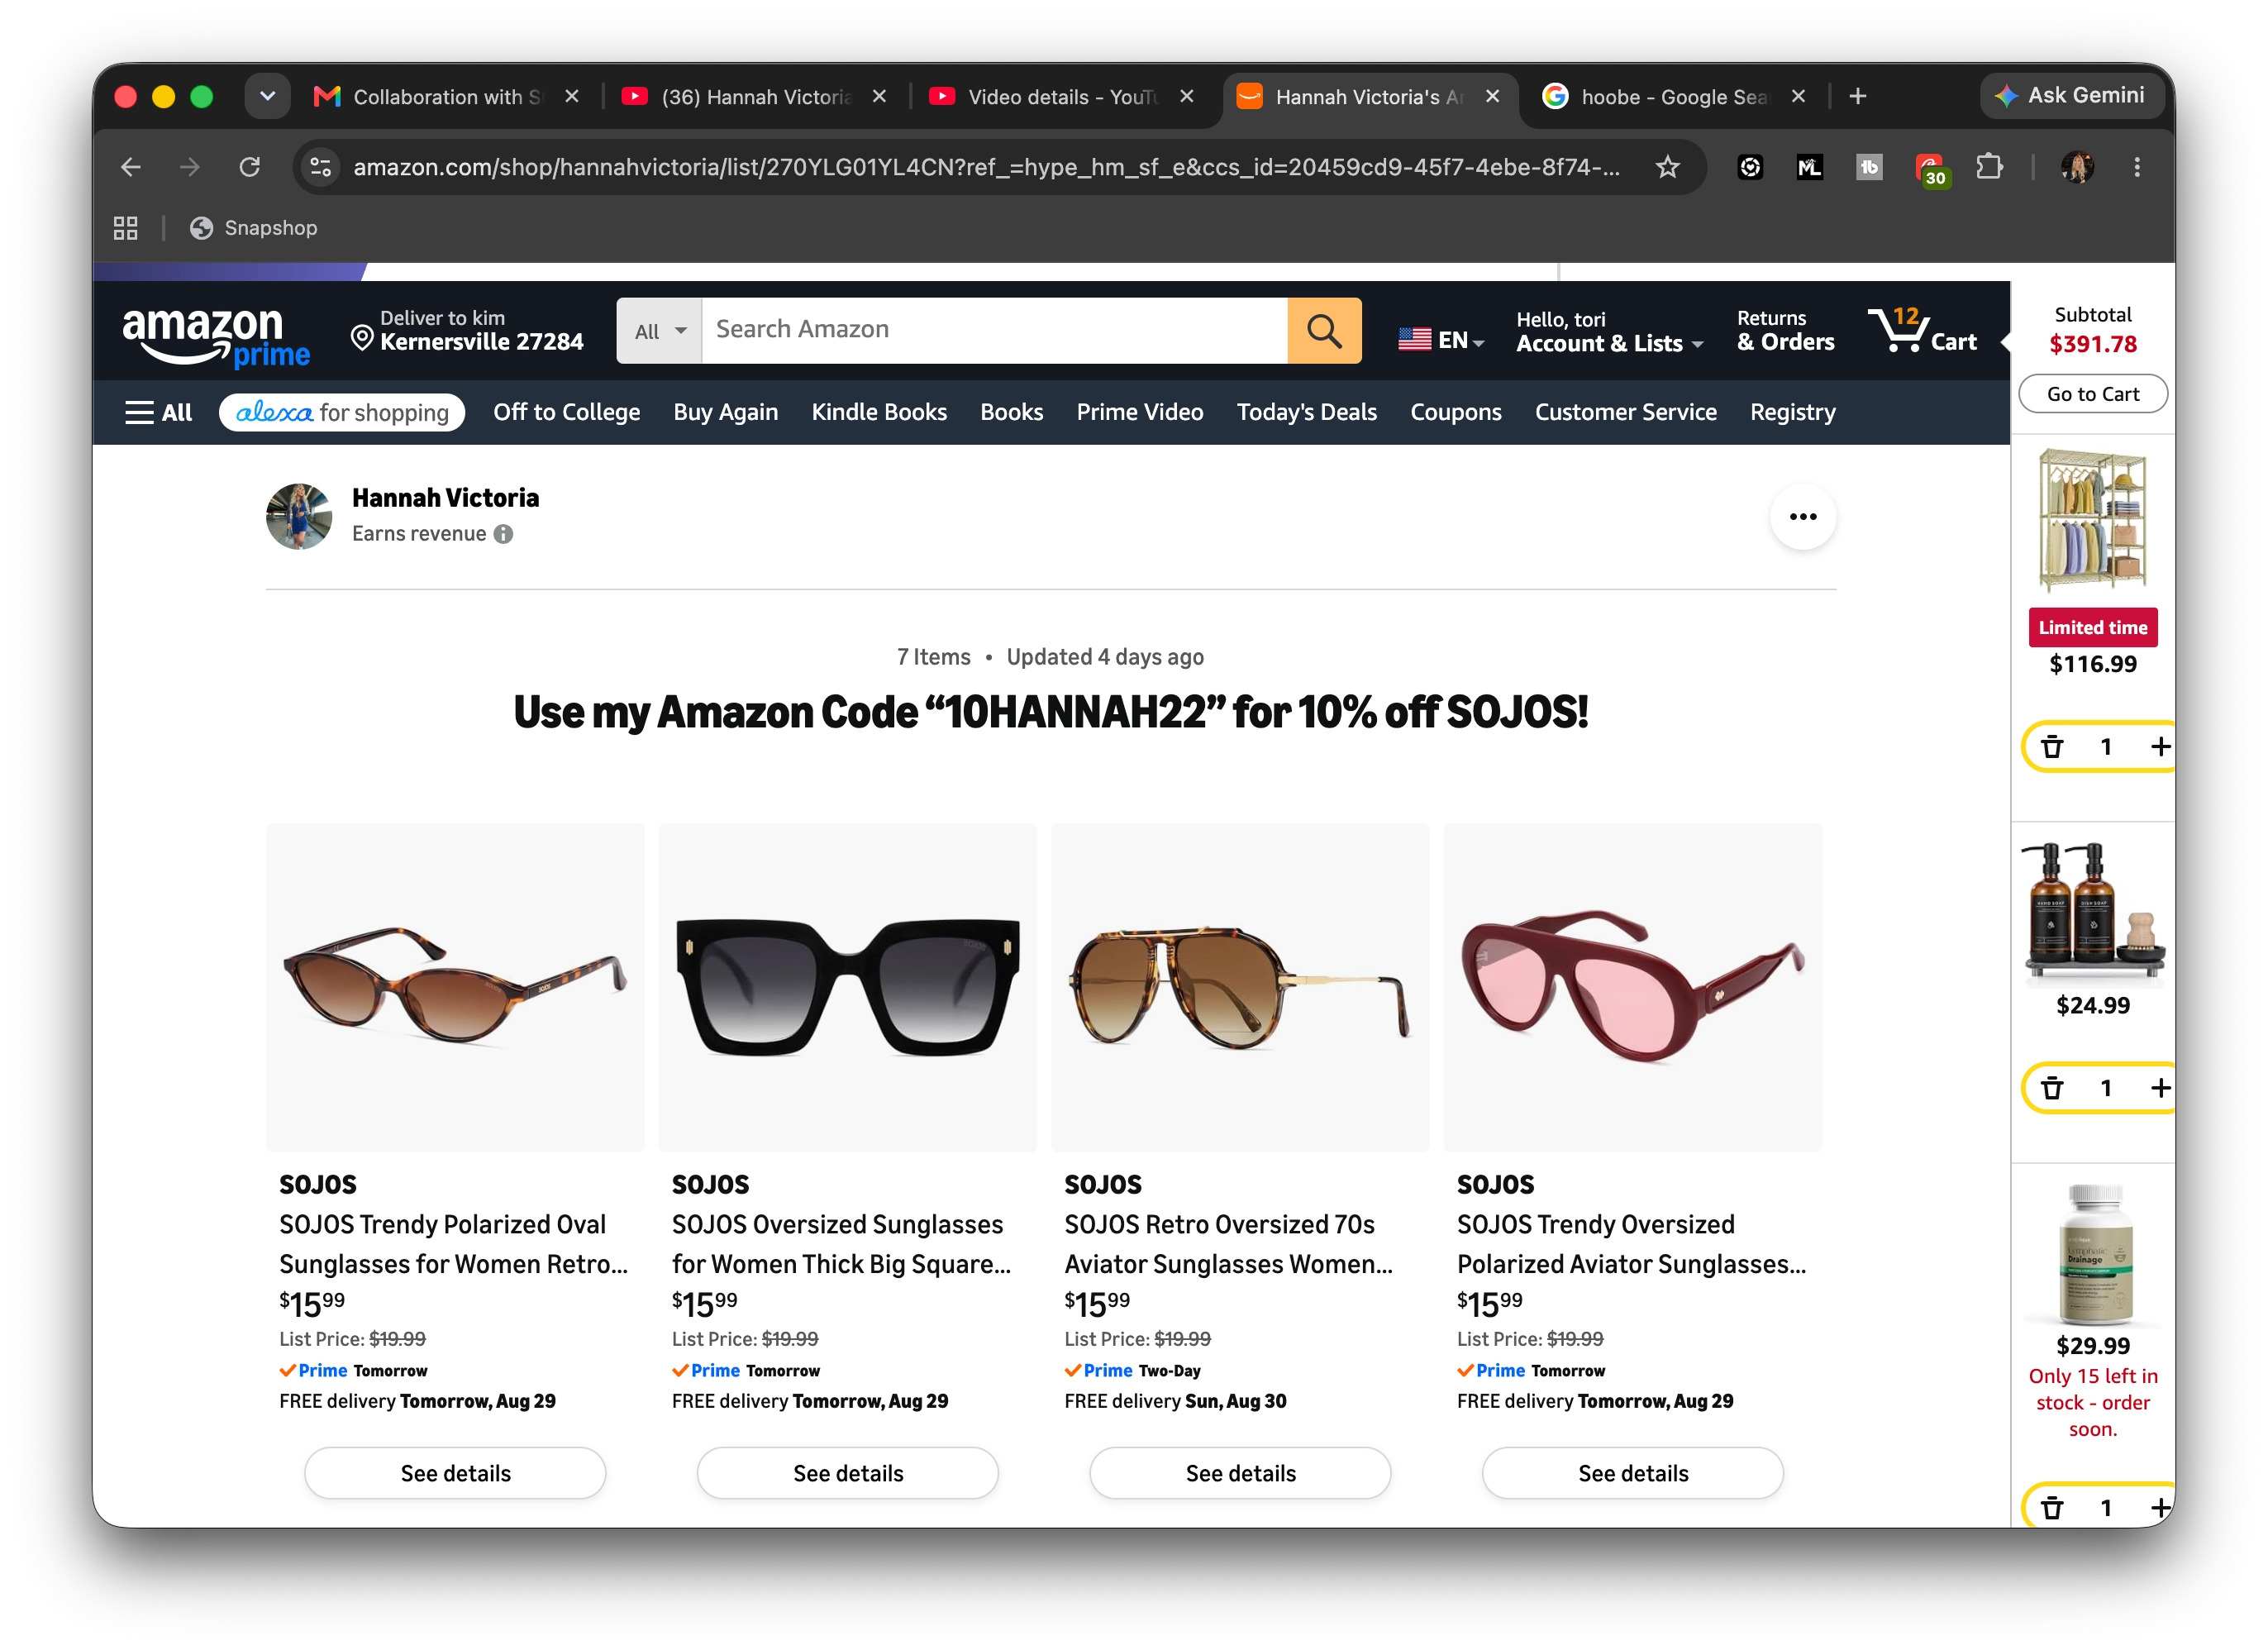This screenshot has height=1650, width=2268.
Task: Open Today's Deals nav item
Action: (1306, 412)
